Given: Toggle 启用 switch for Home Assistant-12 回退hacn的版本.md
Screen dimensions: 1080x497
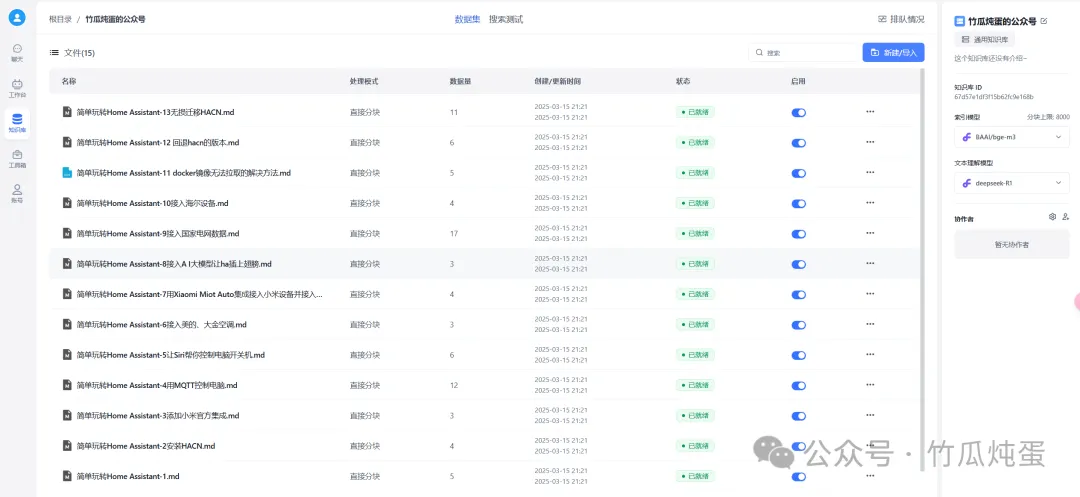Looking at the screenshot, I should pos(798,142).
